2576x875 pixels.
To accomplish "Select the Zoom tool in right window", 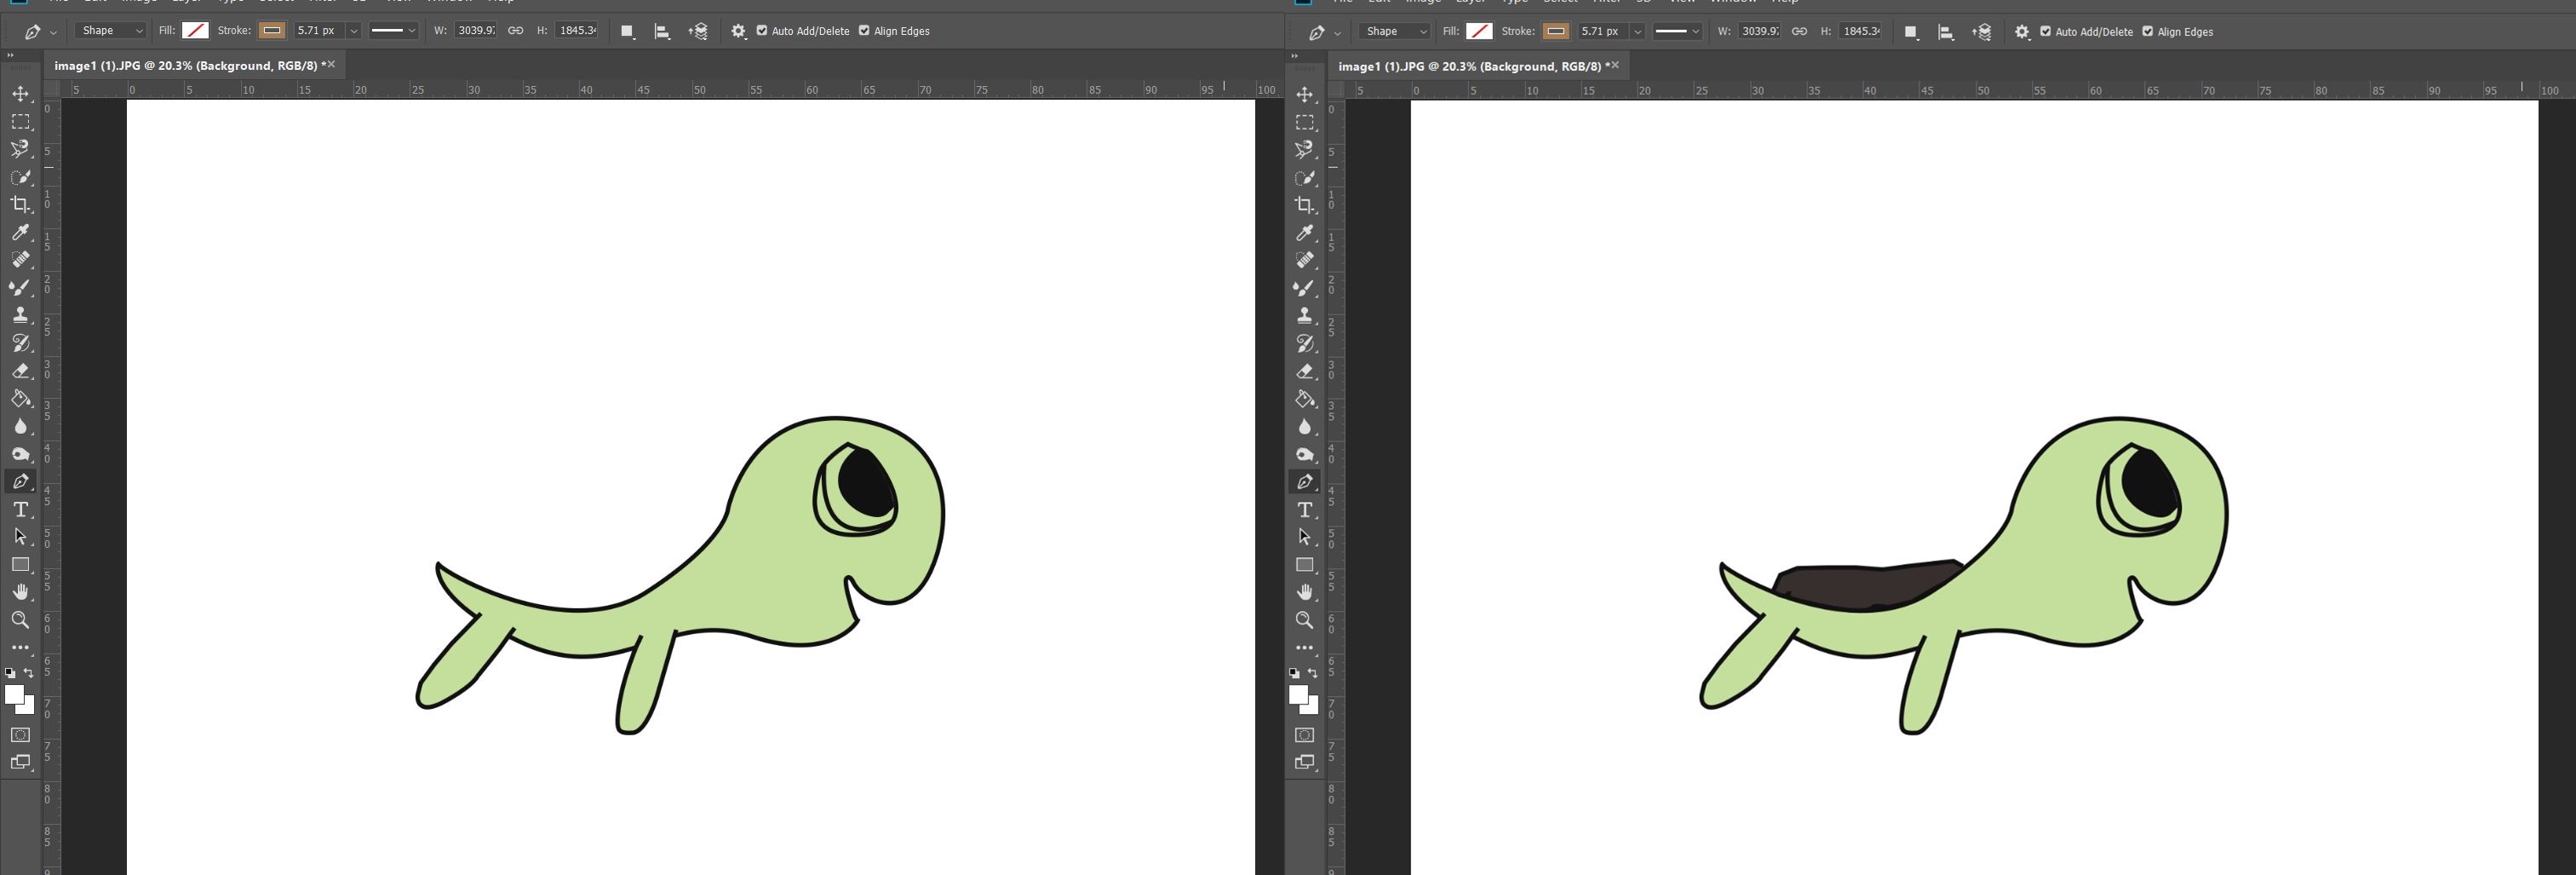I will click(x=1304, y=620).
